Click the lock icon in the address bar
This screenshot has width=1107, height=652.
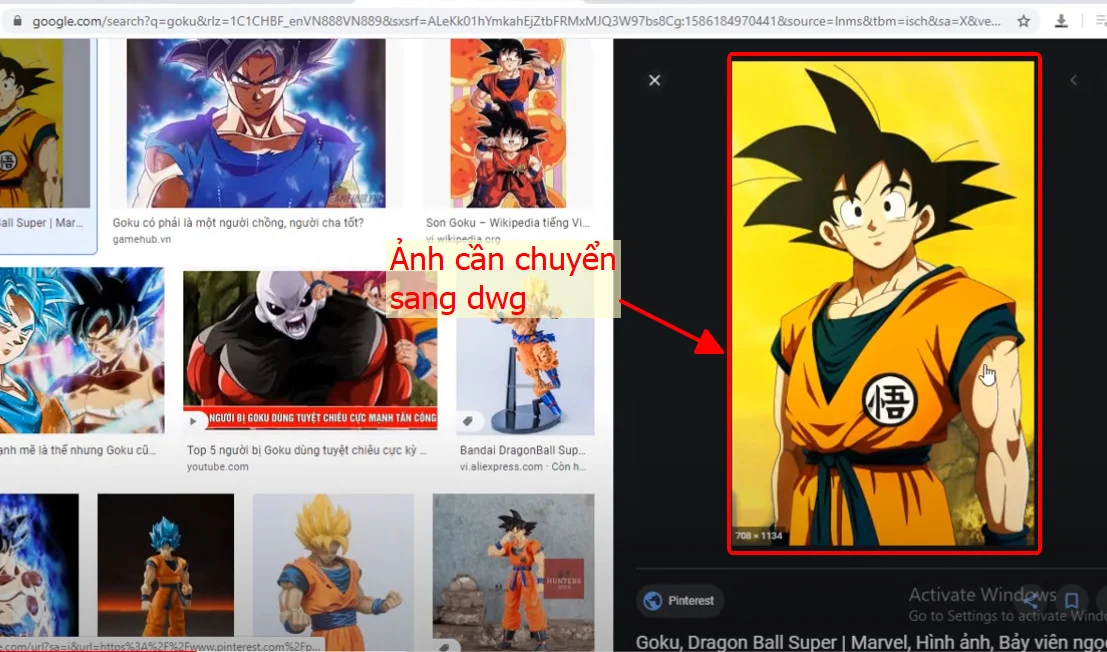tap(18, 21)
